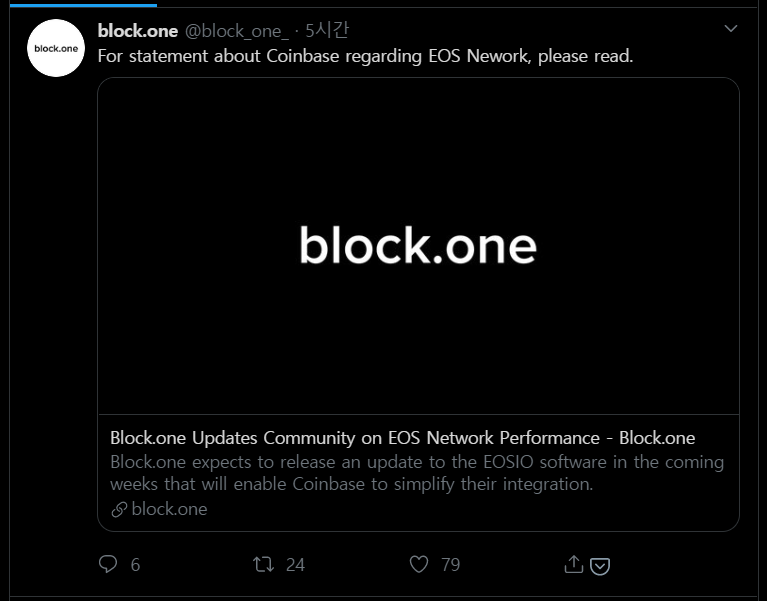This screenshot has height=601, width=767.
Task: Open the share tweet icon
Action: 573,565
